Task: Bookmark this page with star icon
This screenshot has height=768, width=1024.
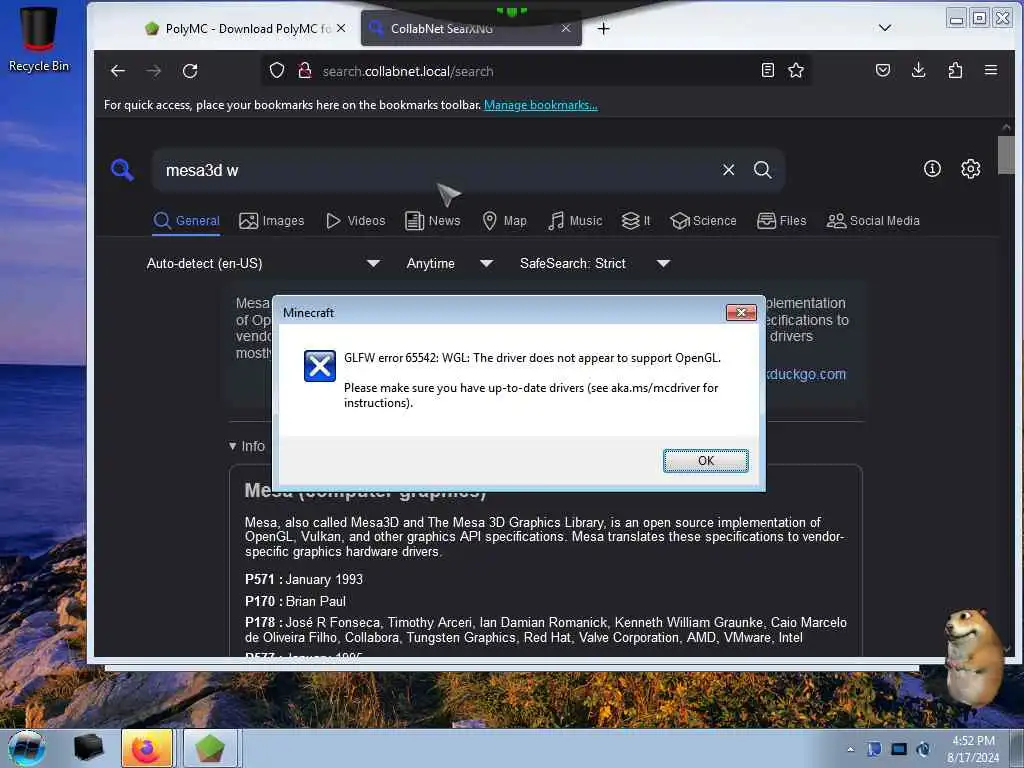Action: click(x=795, y=70)
